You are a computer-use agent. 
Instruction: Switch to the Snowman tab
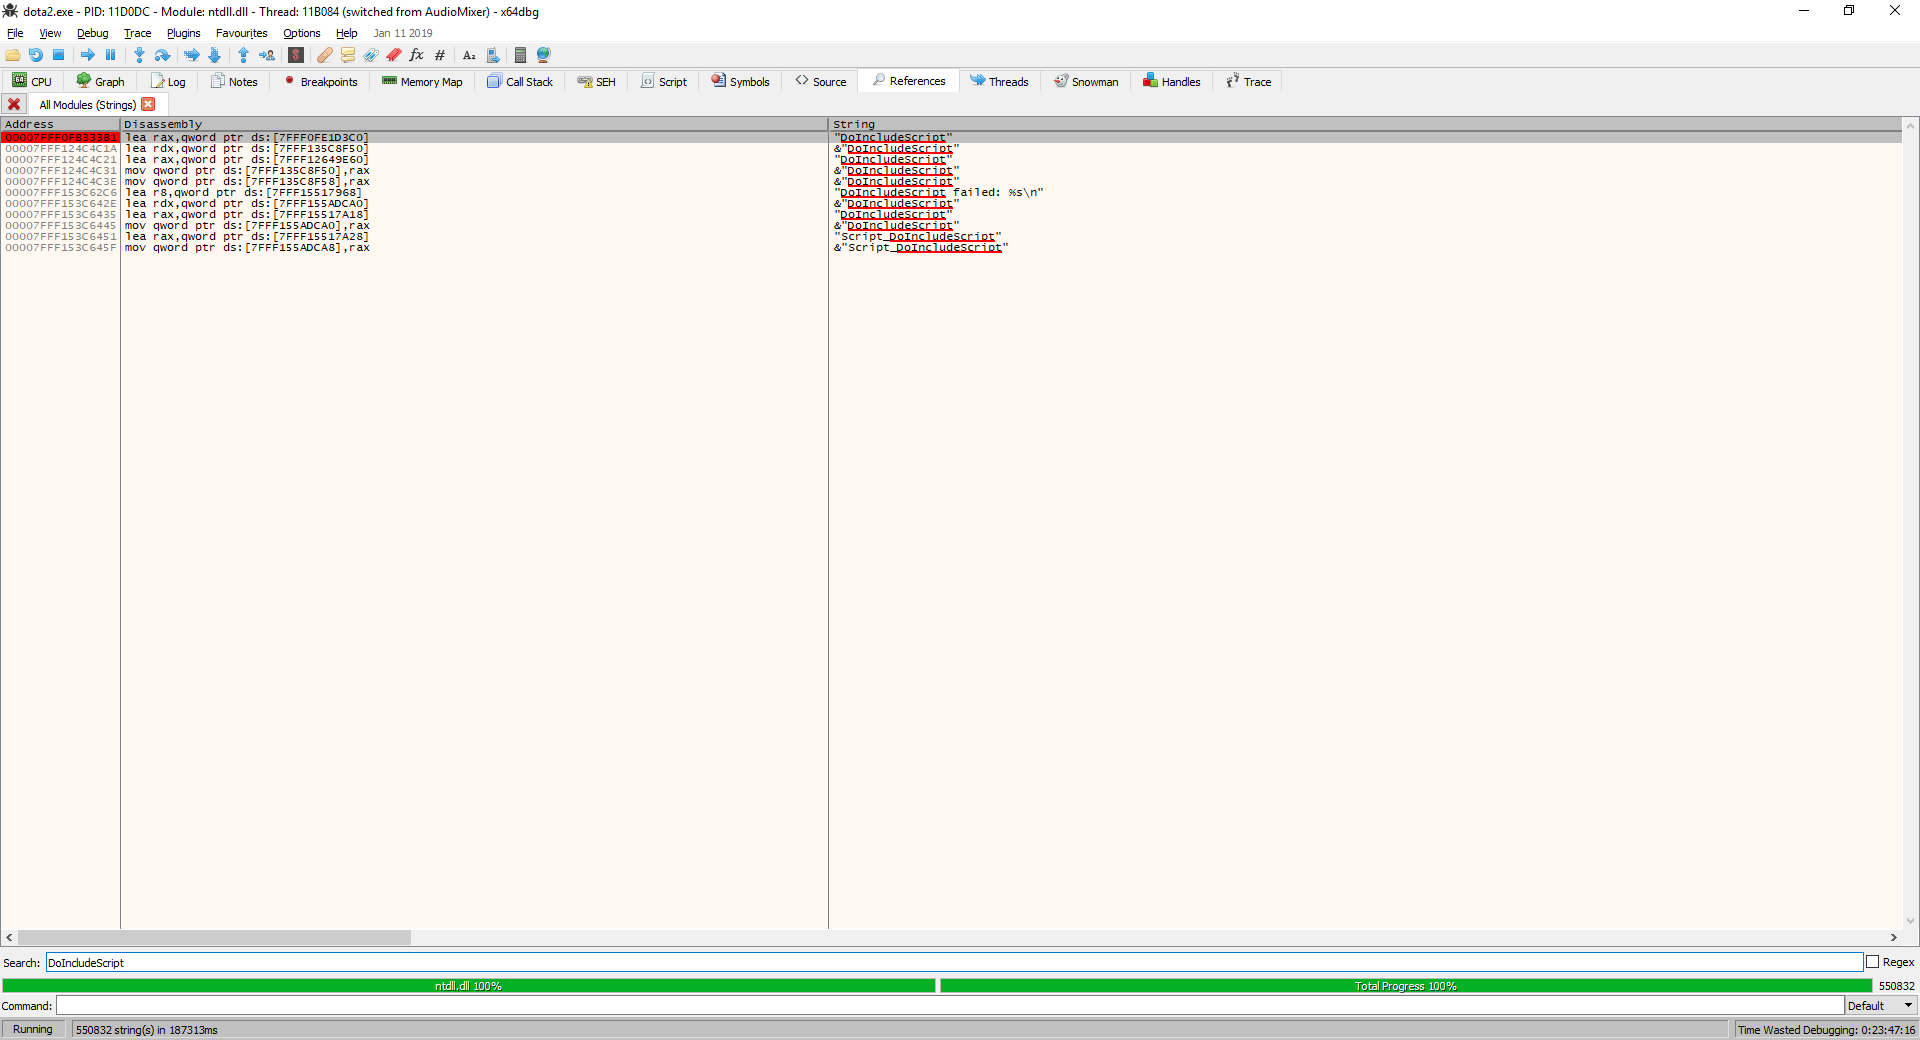point(1086,81)
